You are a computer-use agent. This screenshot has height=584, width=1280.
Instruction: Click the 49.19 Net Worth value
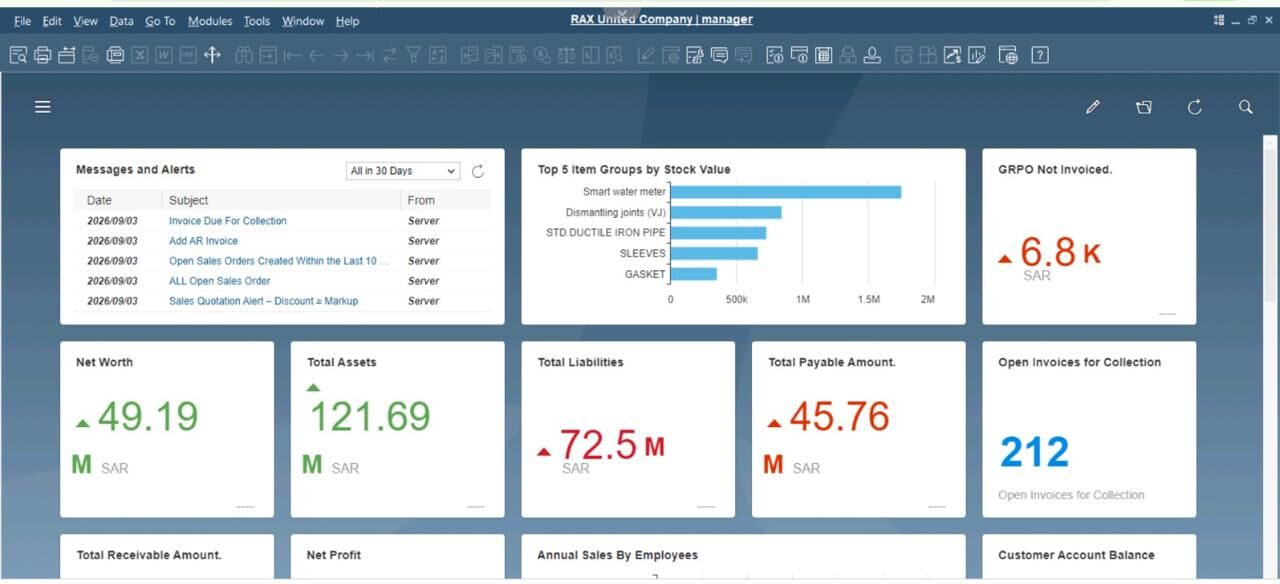148,417
